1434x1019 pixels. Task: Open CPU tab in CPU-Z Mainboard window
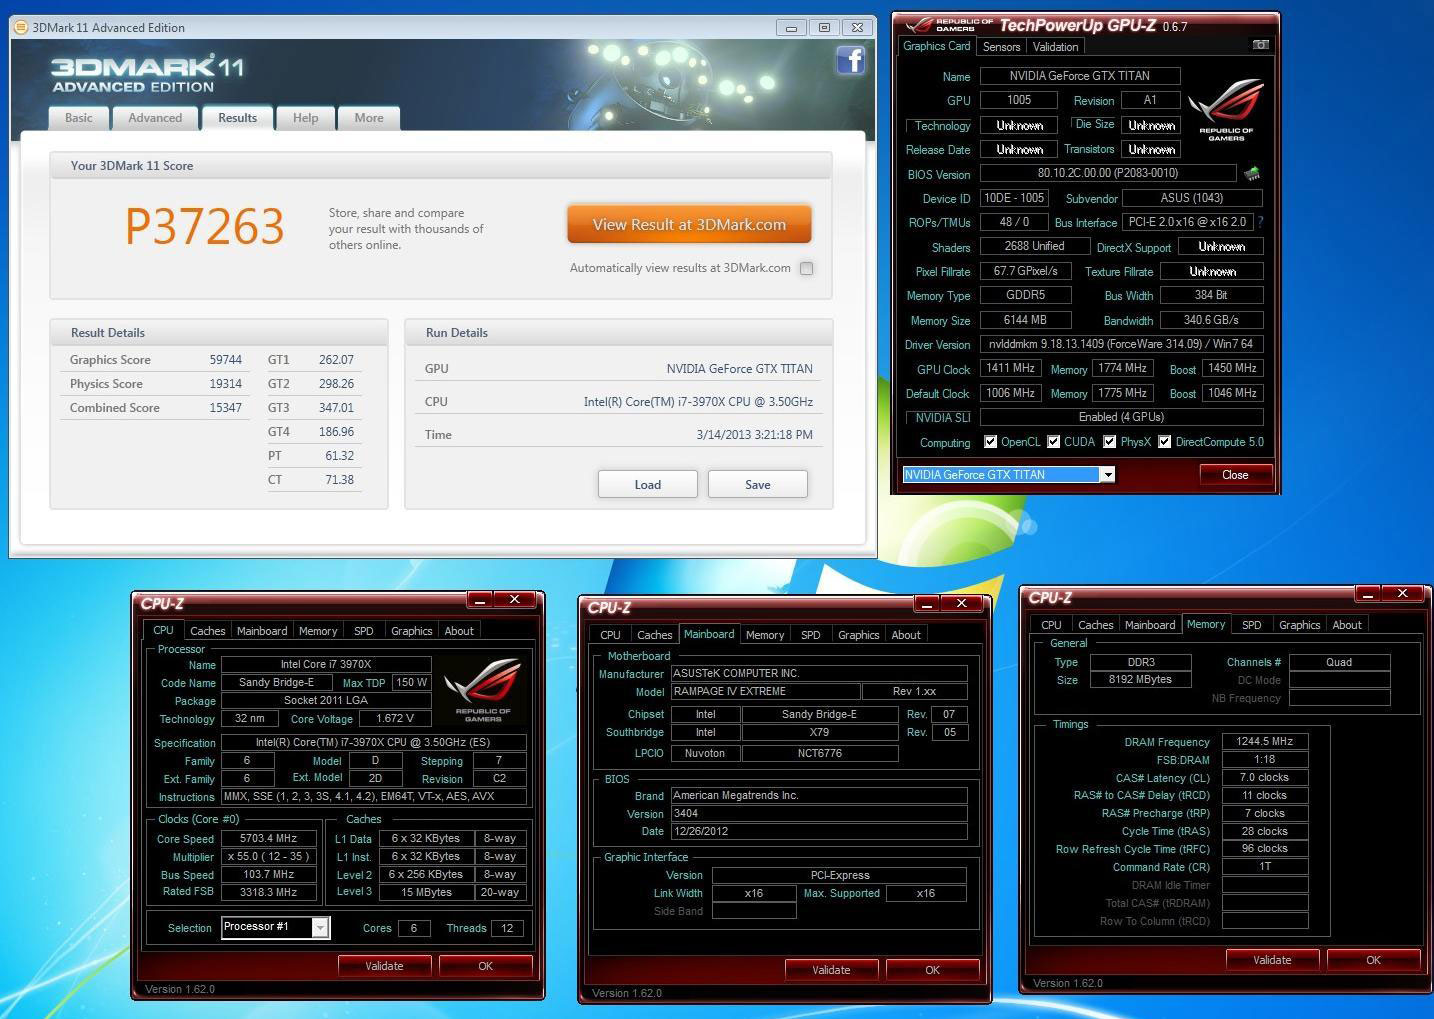pyautogui.click(x=610, y=635)
